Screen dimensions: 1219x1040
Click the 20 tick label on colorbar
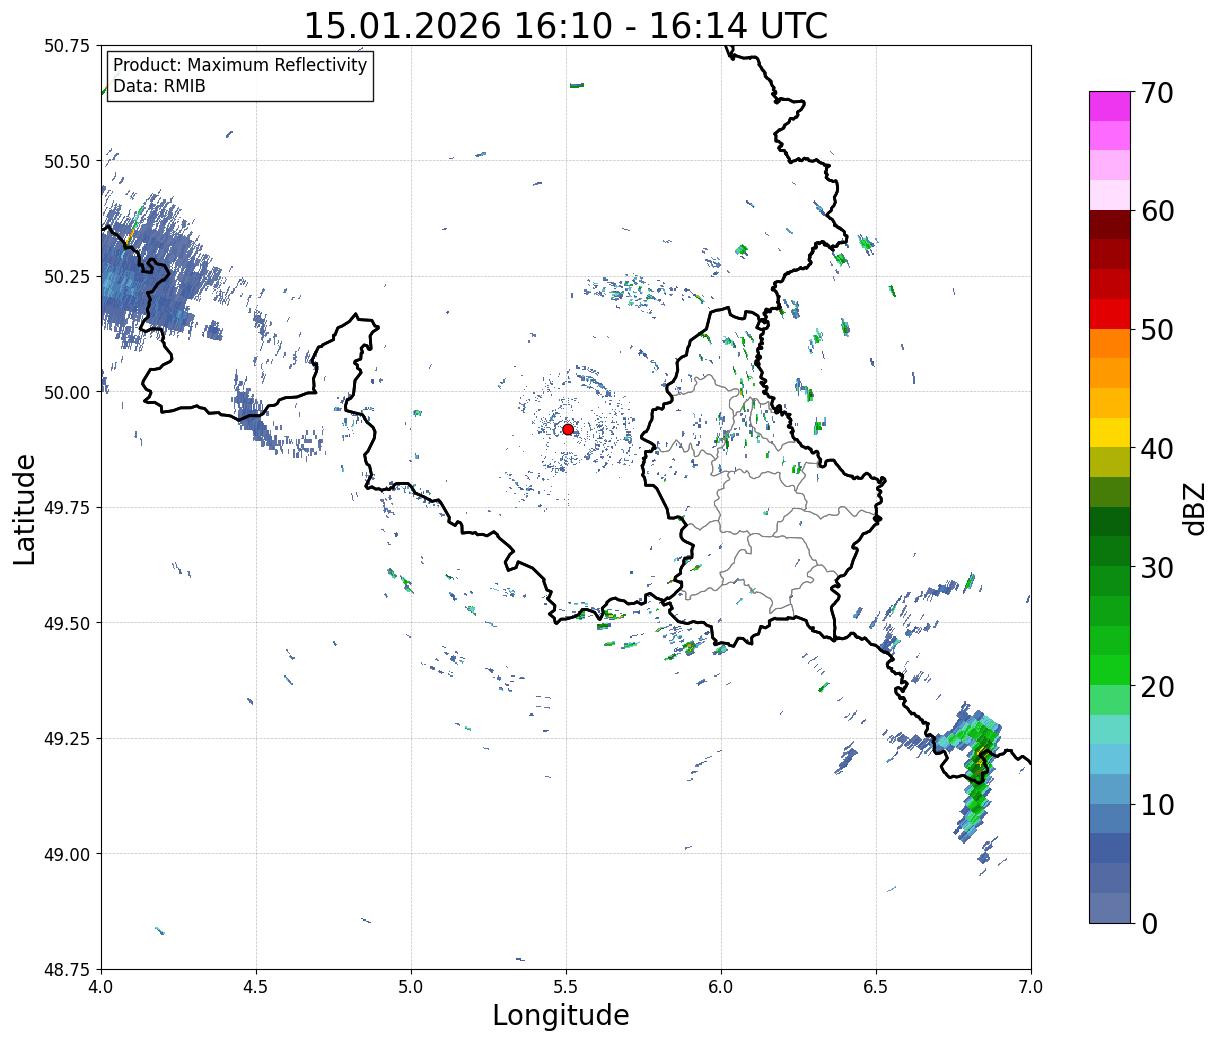[x=1156, y=687]
